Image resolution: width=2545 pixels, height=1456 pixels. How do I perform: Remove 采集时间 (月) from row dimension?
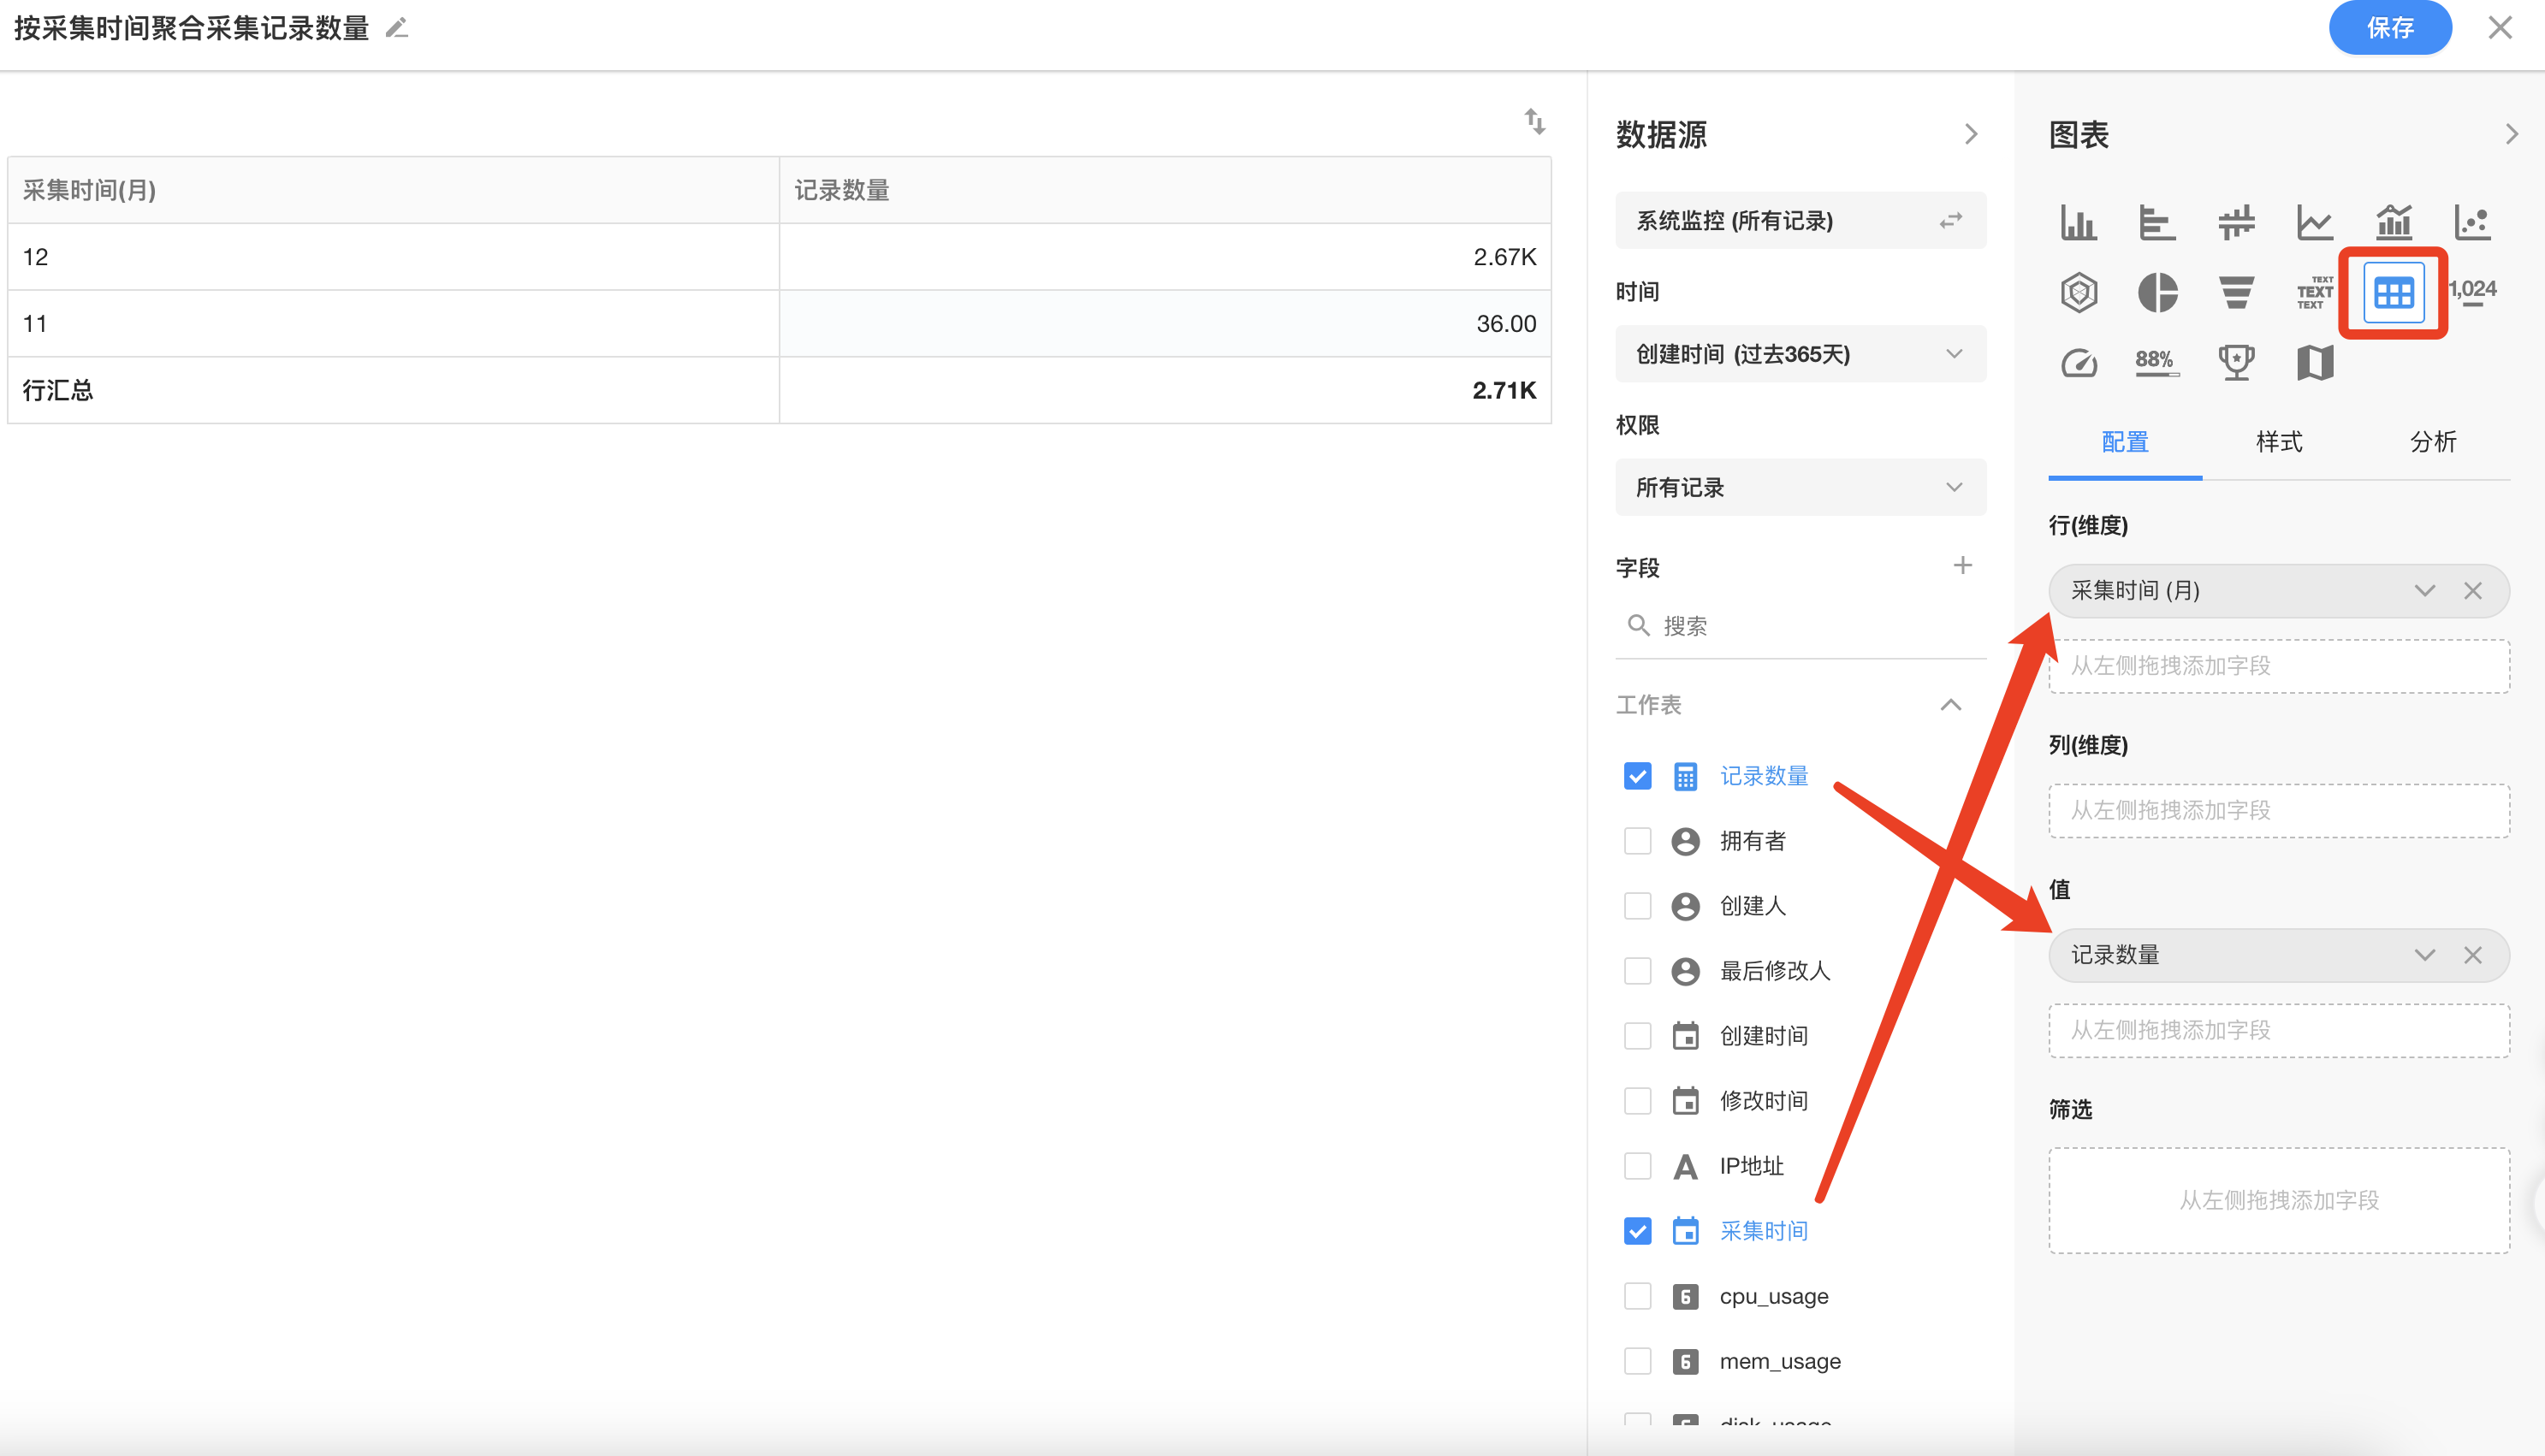2472,591
